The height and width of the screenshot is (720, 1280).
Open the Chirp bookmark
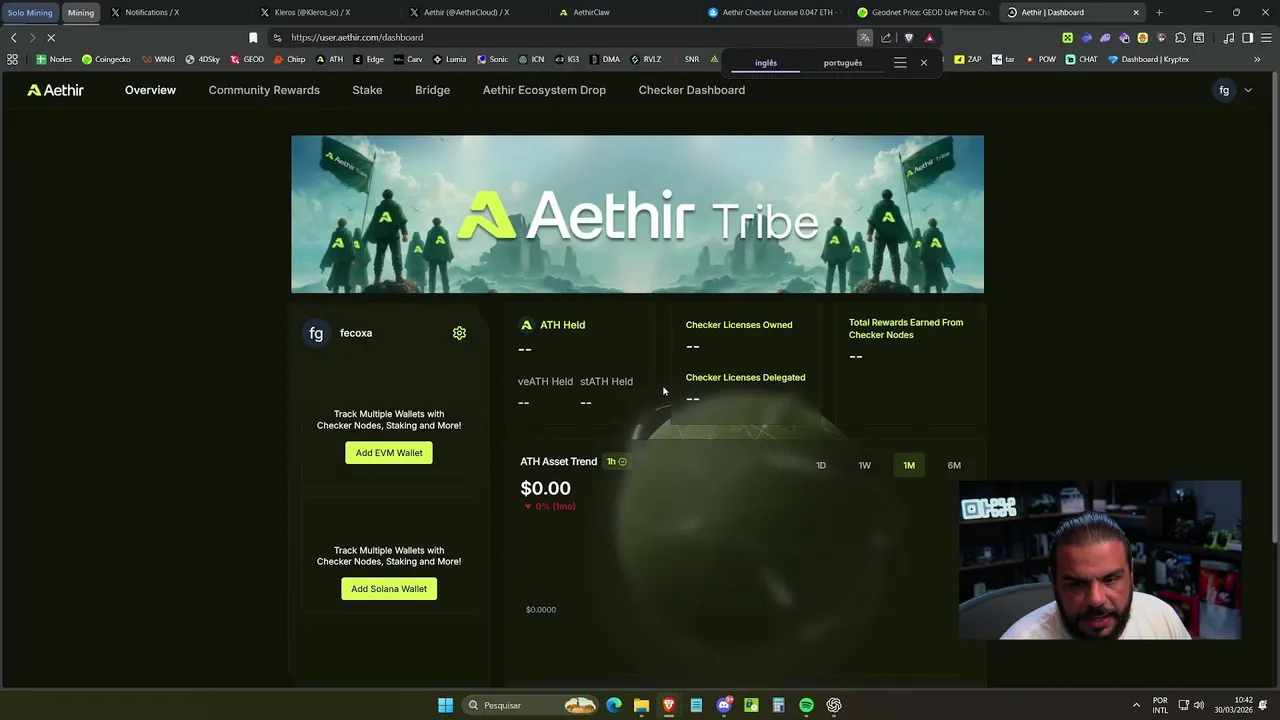[289, 59]
